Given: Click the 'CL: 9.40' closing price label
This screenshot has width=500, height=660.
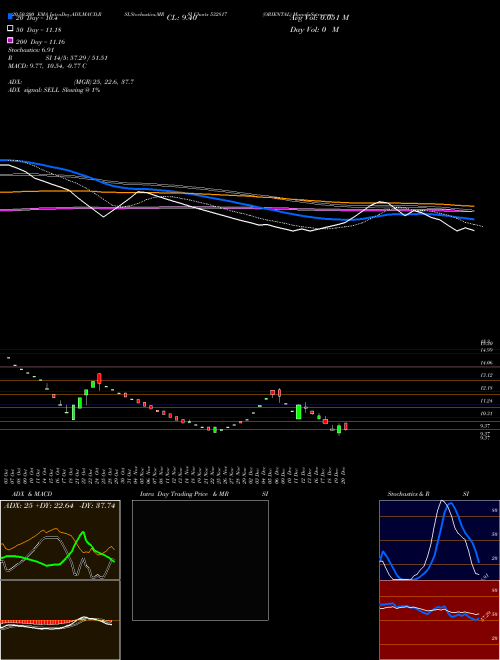Looking at the screenshot, I should 182,18.
